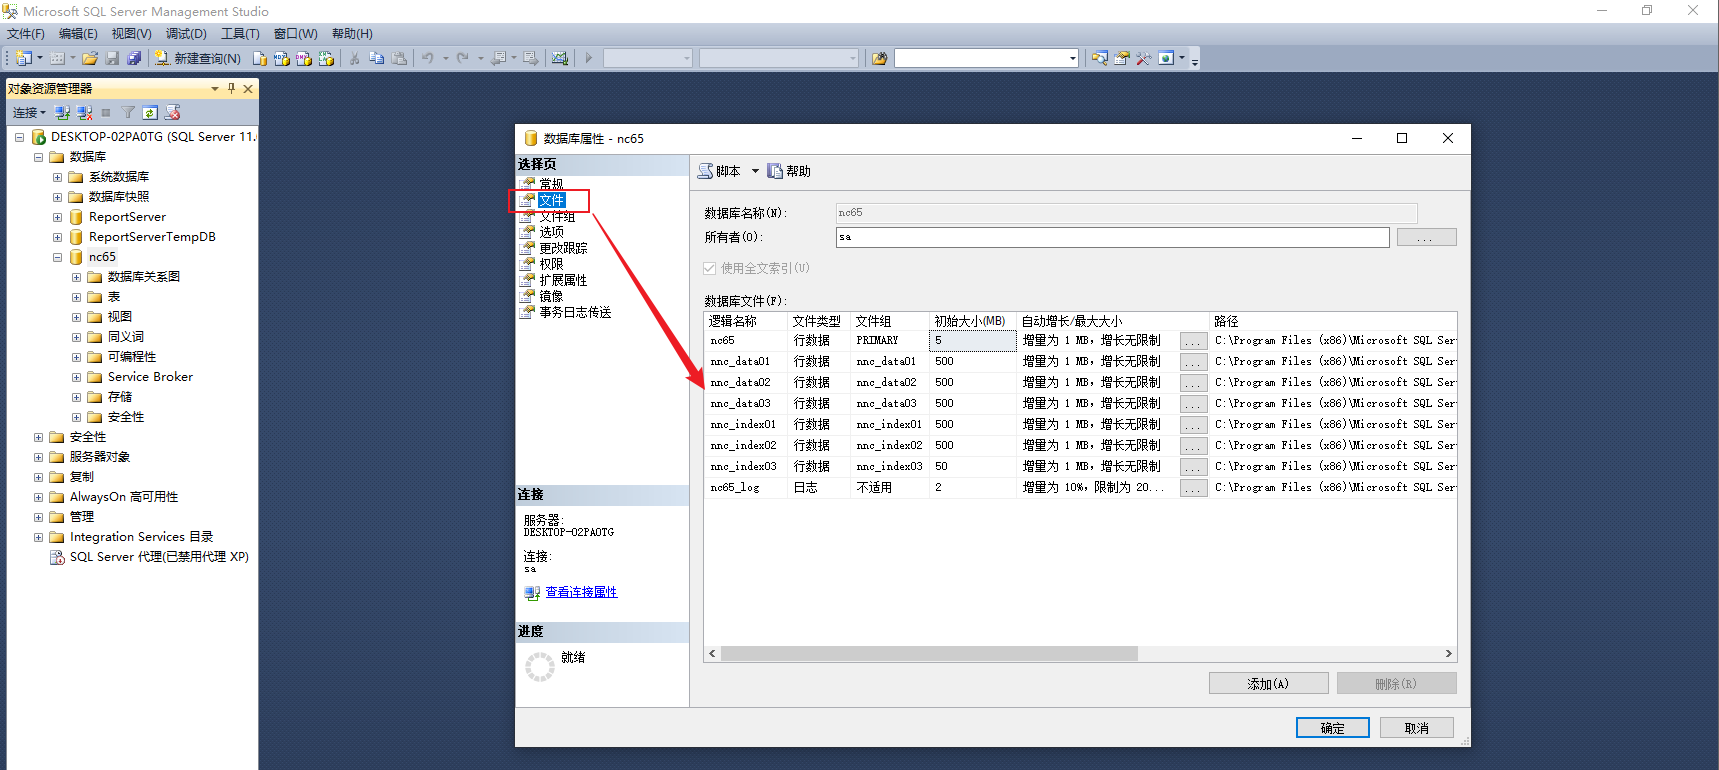Screen dimensions: 1719x770
Task: Open the find combo box dropdown in toolbar
Action: pos(1073,58)
